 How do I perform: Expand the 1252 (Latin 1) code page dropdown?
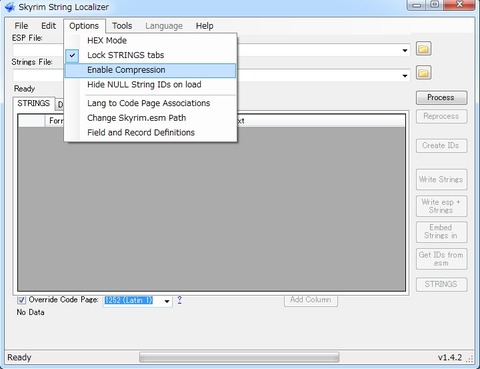(167, 301)
